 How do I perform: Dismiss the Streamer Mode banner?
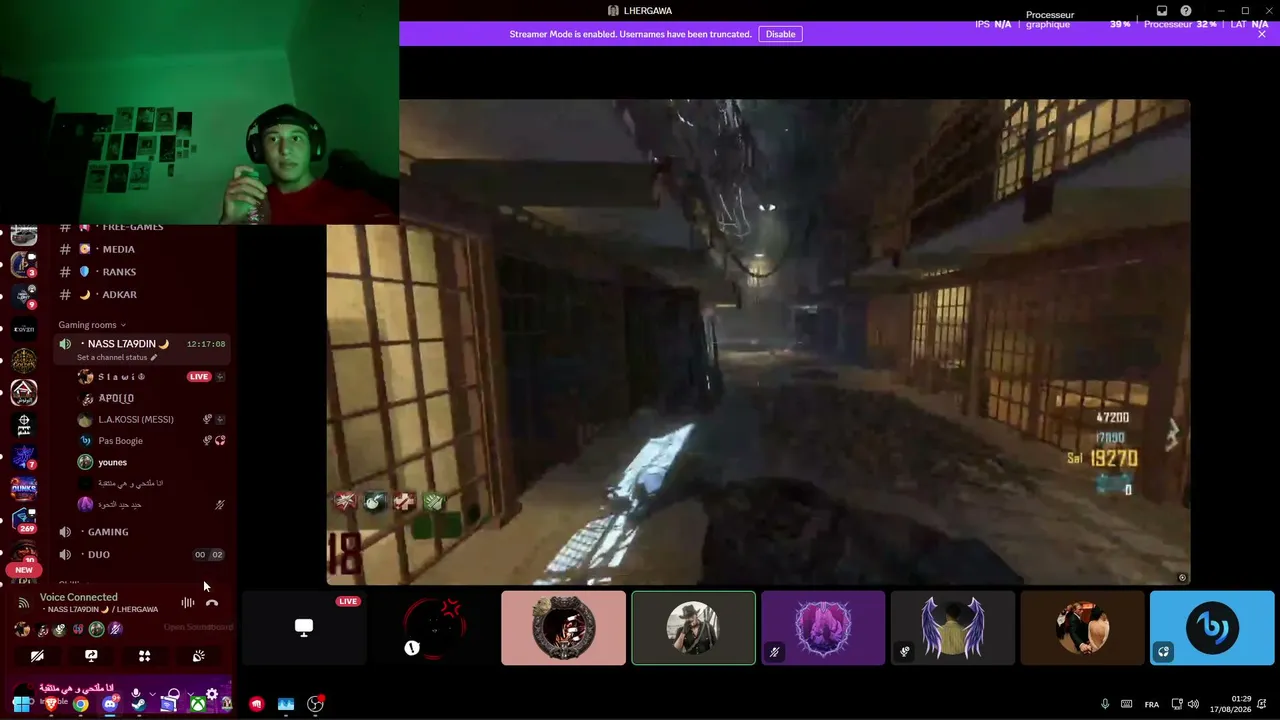(x=1262, y=34)
